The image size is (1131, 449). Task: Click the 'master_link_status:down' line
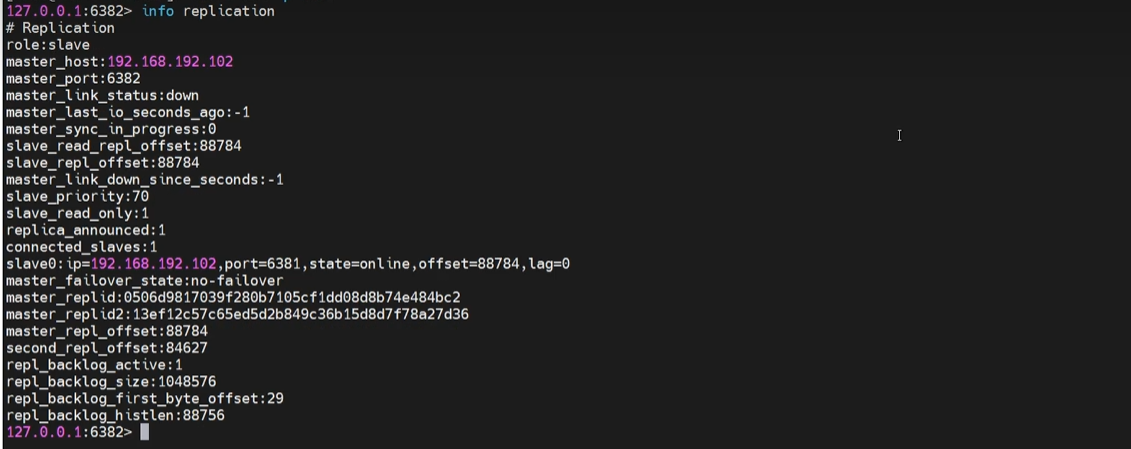click(x=102, y=96)
